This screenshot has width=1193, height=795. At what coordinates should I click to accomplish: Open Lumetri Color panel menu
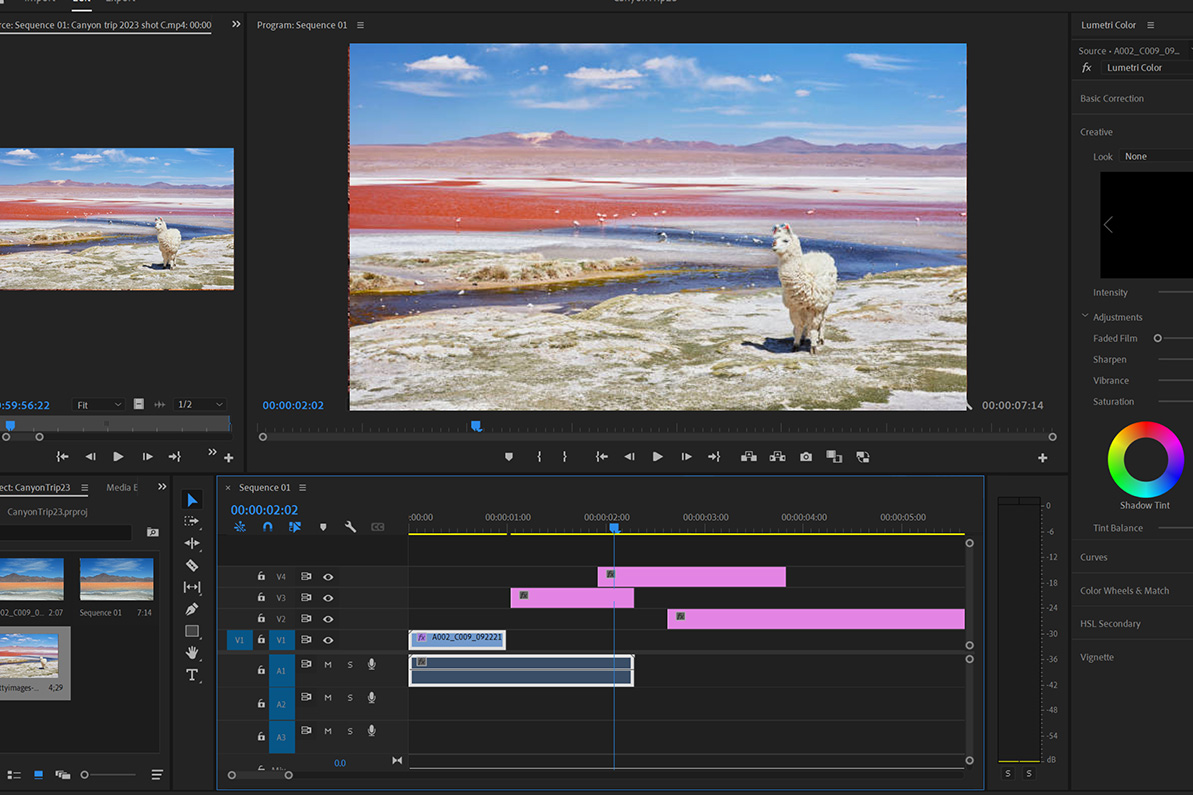(1150, 25)
